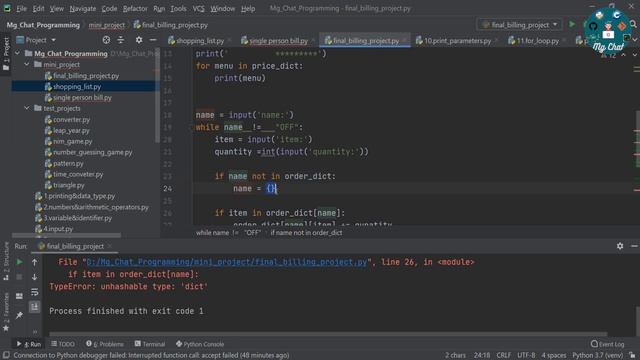The width and height of the screenshot is (640, 360).
Task: Close the final_billing_project.py editor tab
Action: point(404,40)
